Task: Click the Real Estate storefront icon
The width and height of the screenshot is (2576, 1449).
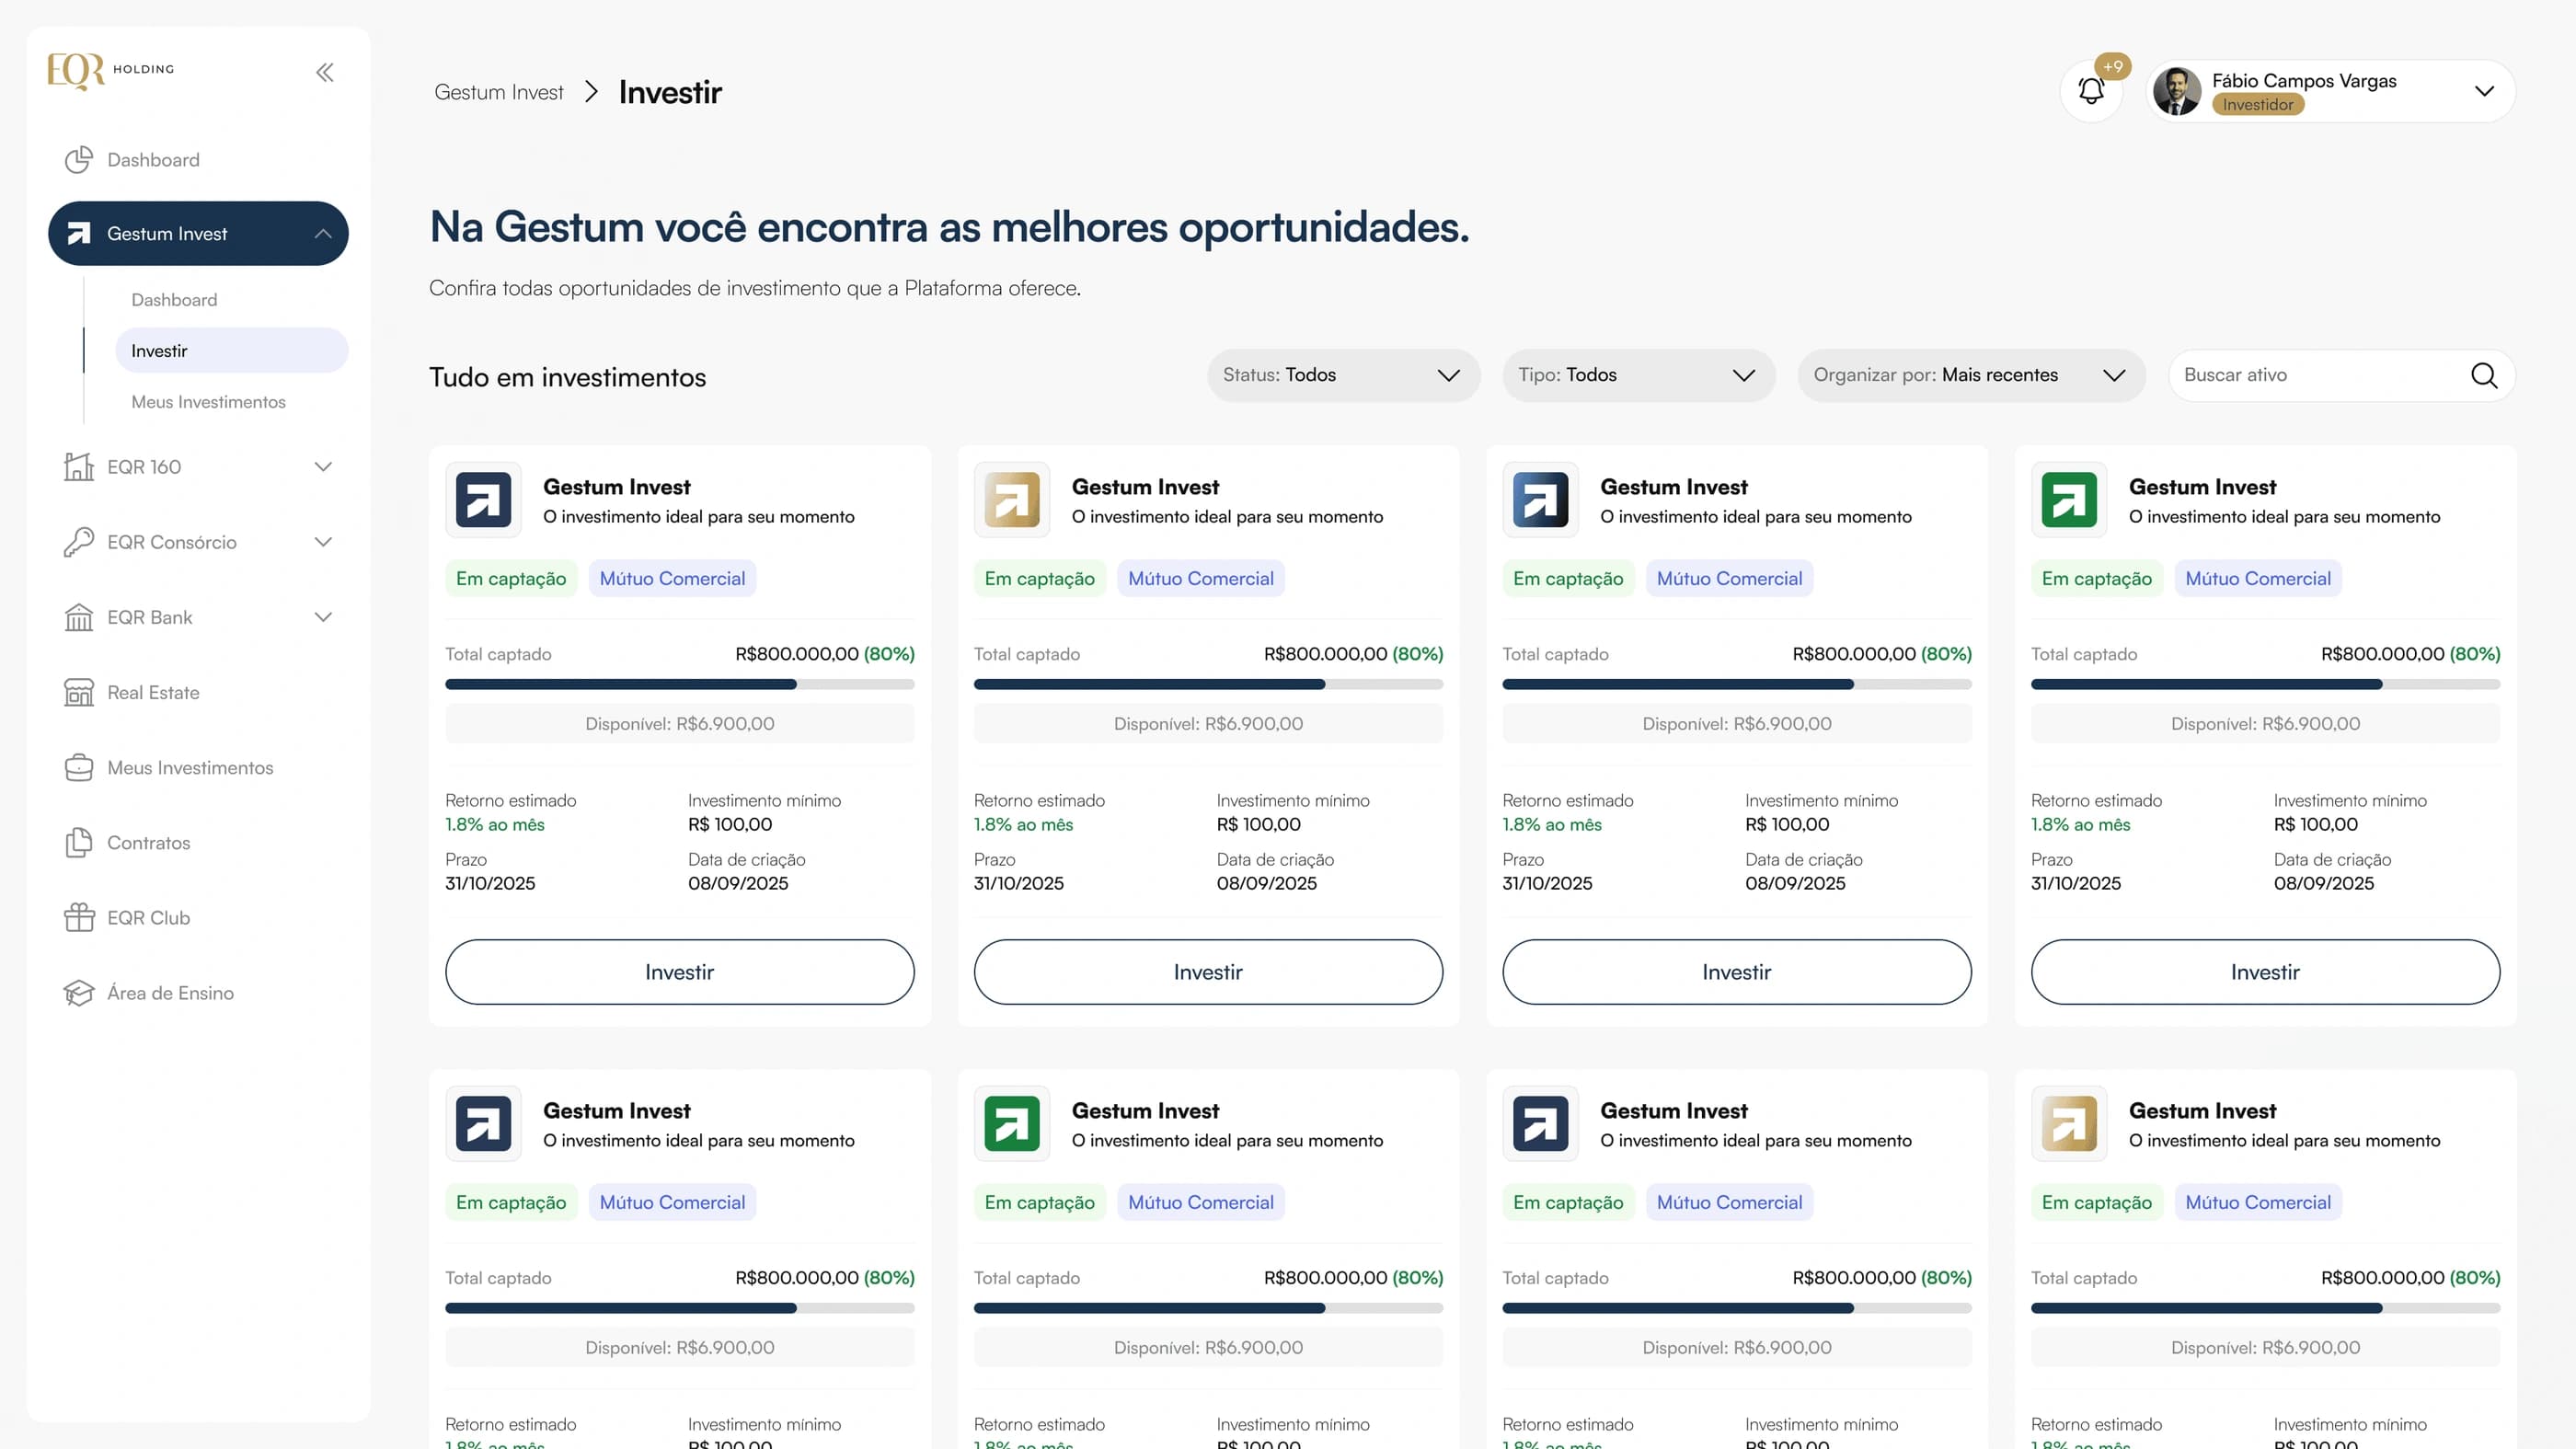Action: click(79, 692)
